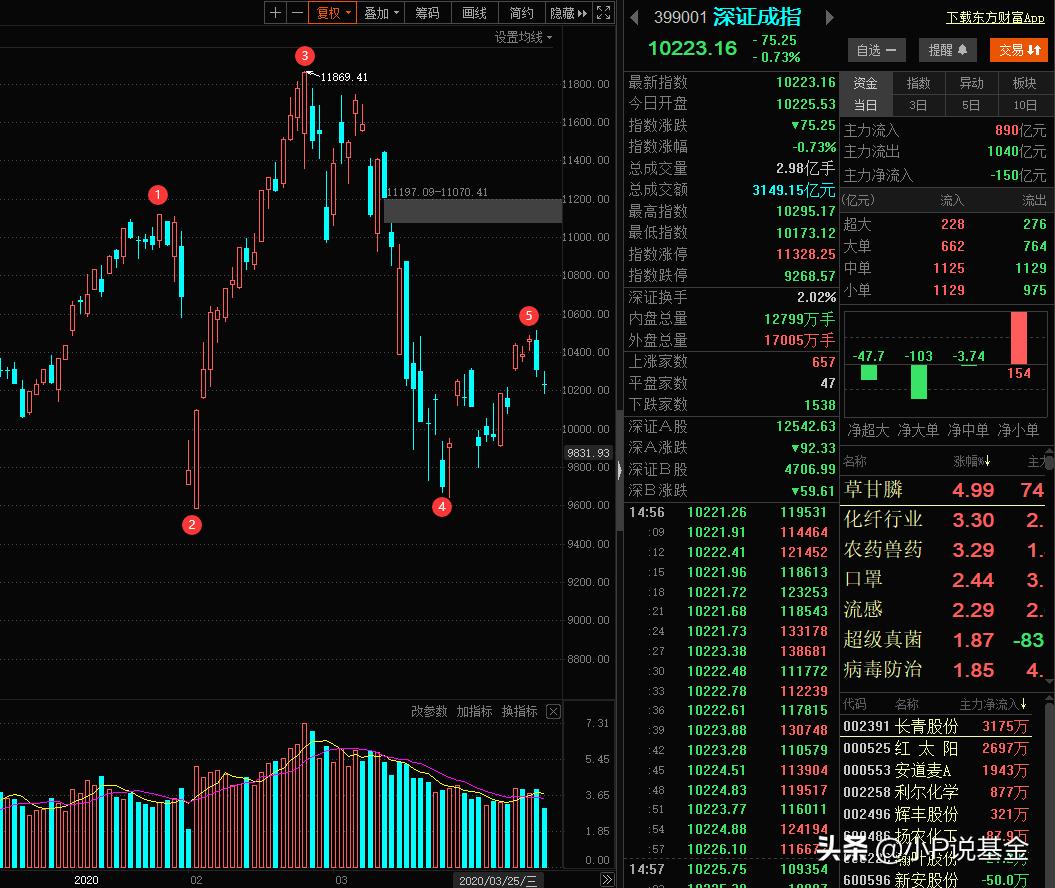Switch to 资金 tab
1055x888 pixels.
pos(865,83)
